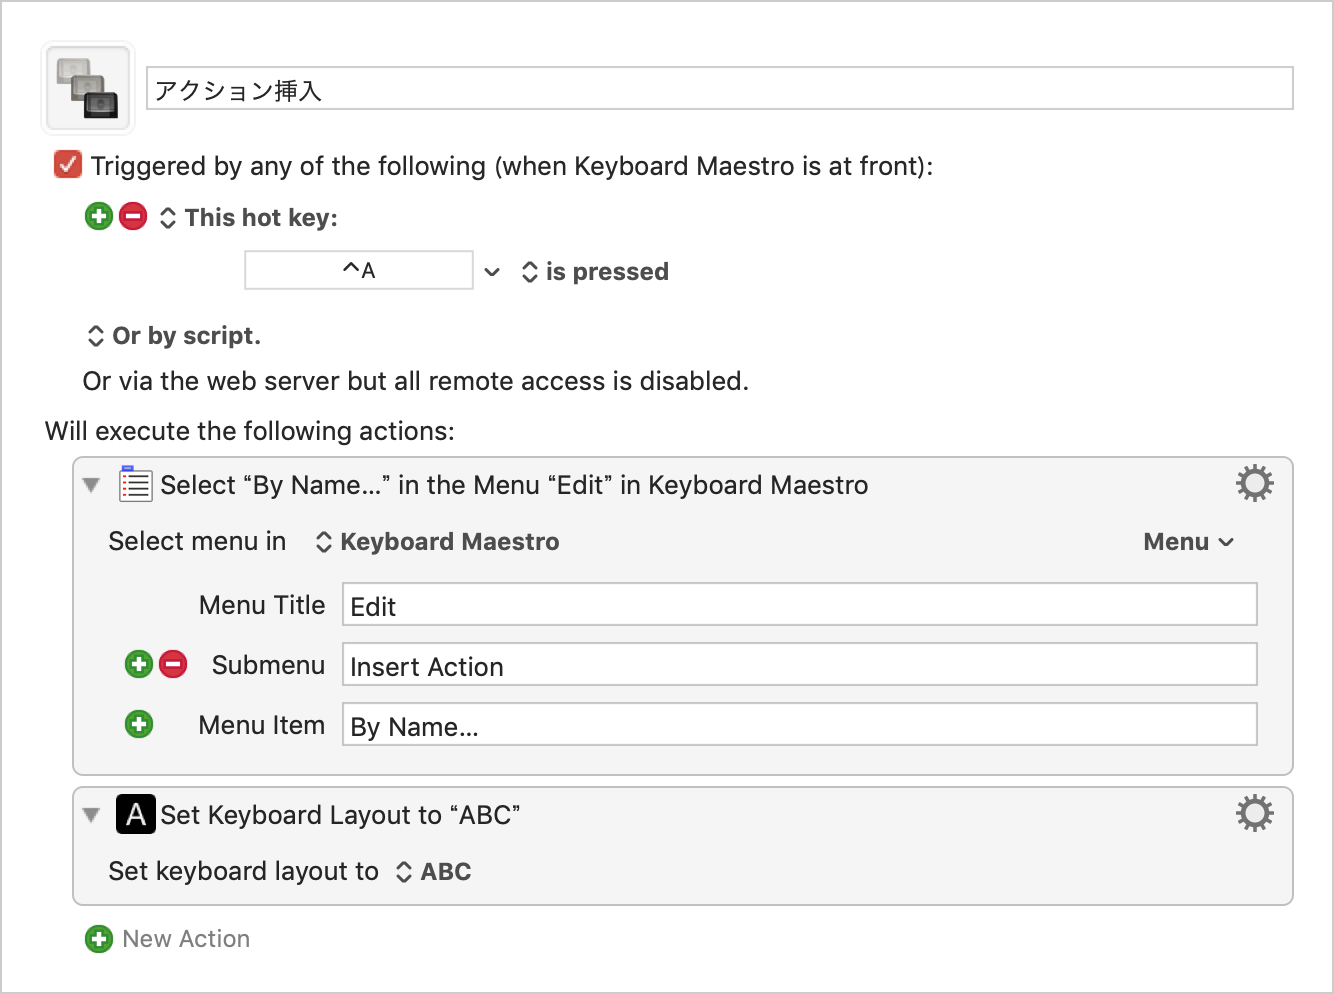Click the New Action label

(x=186, y=939)
